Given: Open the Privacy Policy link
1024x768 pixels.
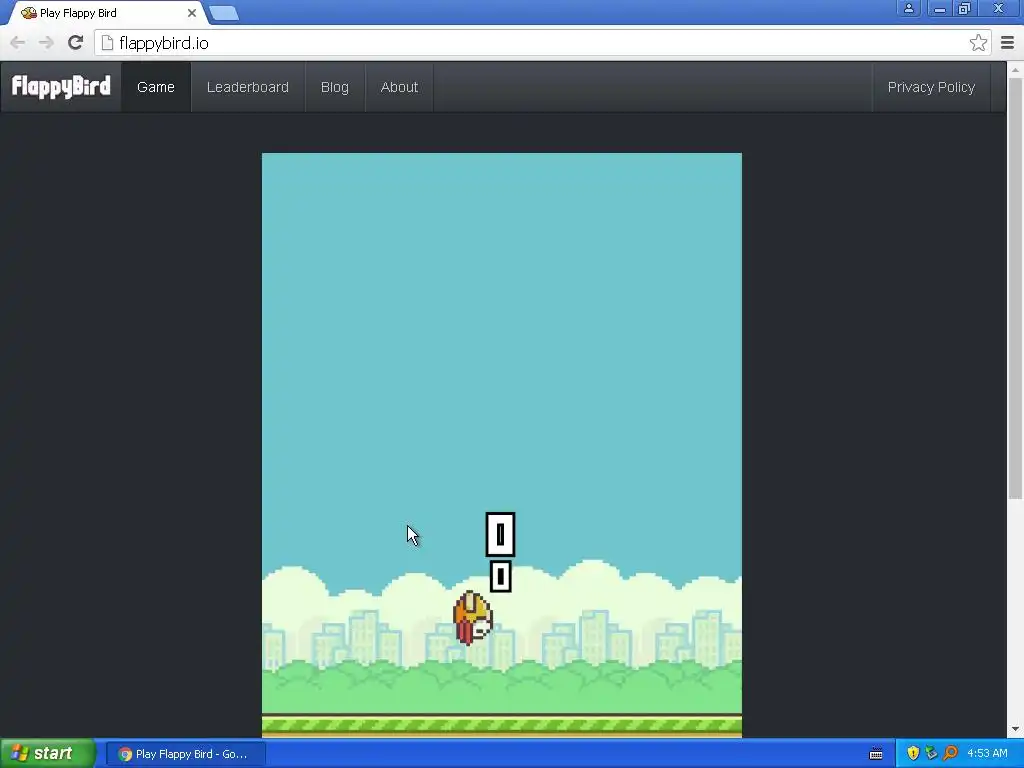Looking at the screenshot, I should (x=931, y=87).
